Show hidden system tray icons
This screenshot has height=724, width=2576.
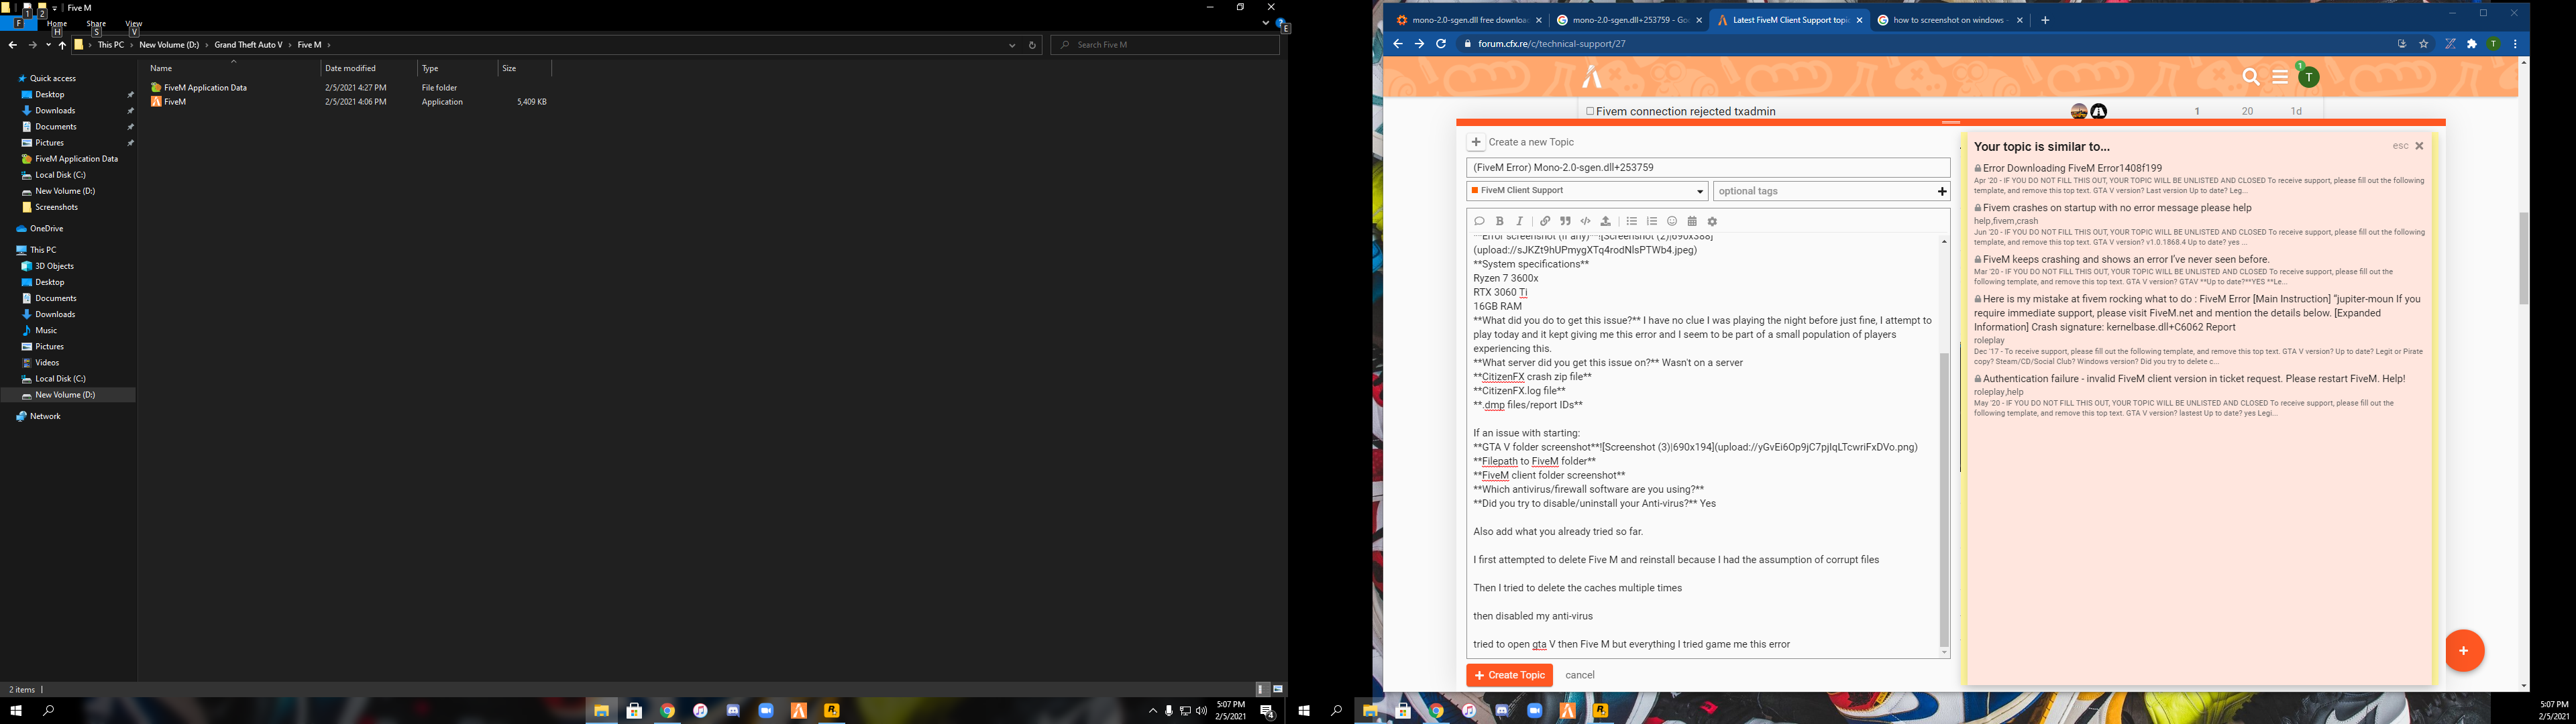coord(1152,711)
